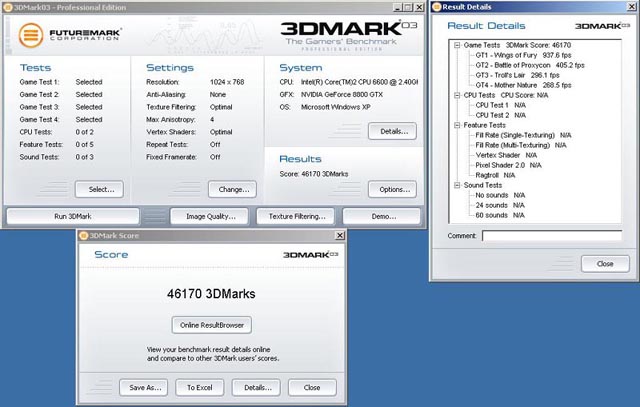Select No sounds tree row
The image size is (640, 407).
pos(500,195)
